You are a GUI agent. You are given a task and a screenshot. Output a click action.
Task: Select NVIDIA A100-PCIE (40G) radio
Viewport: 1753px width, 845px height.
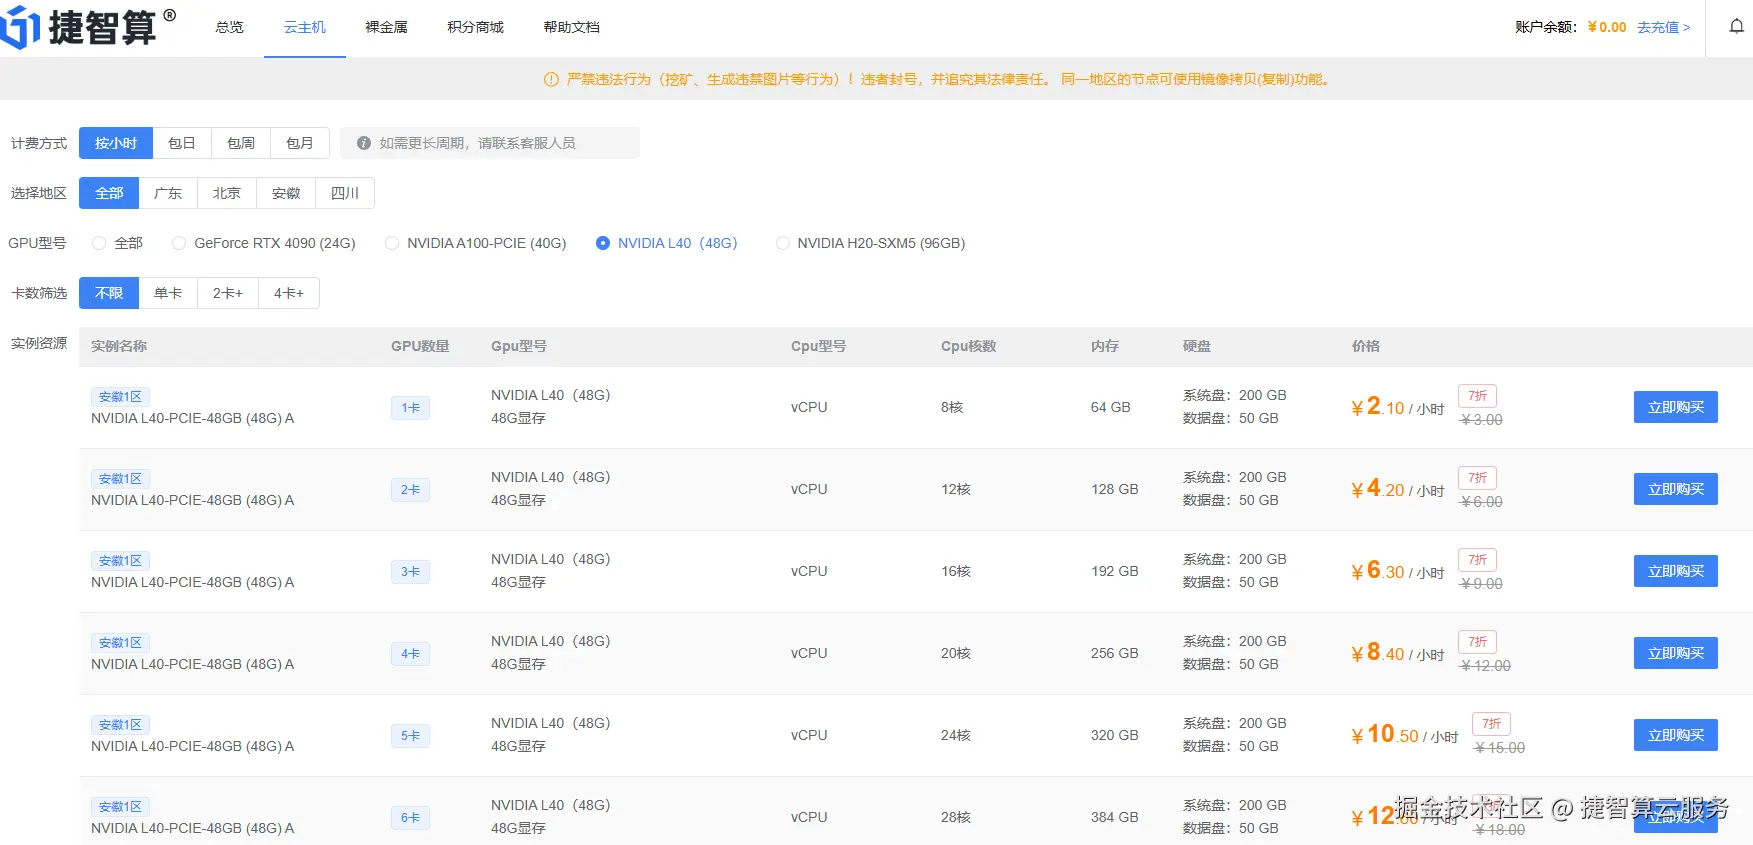(x=392, y=243)
